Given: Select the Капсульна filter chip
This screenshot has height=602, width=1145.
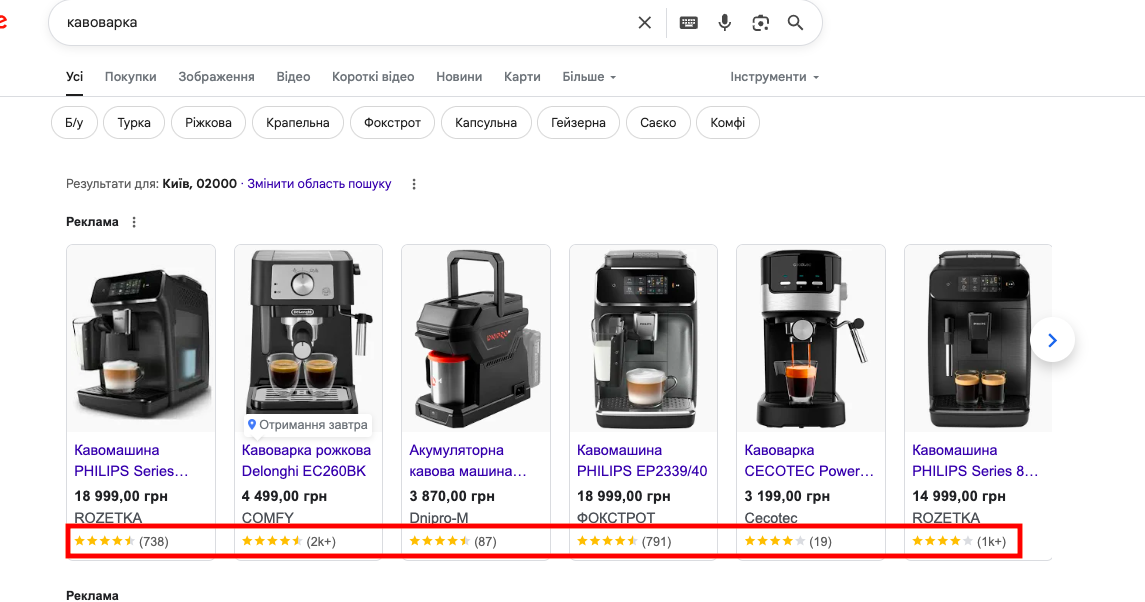Looking at the screenshot, I should coord(486,123).
